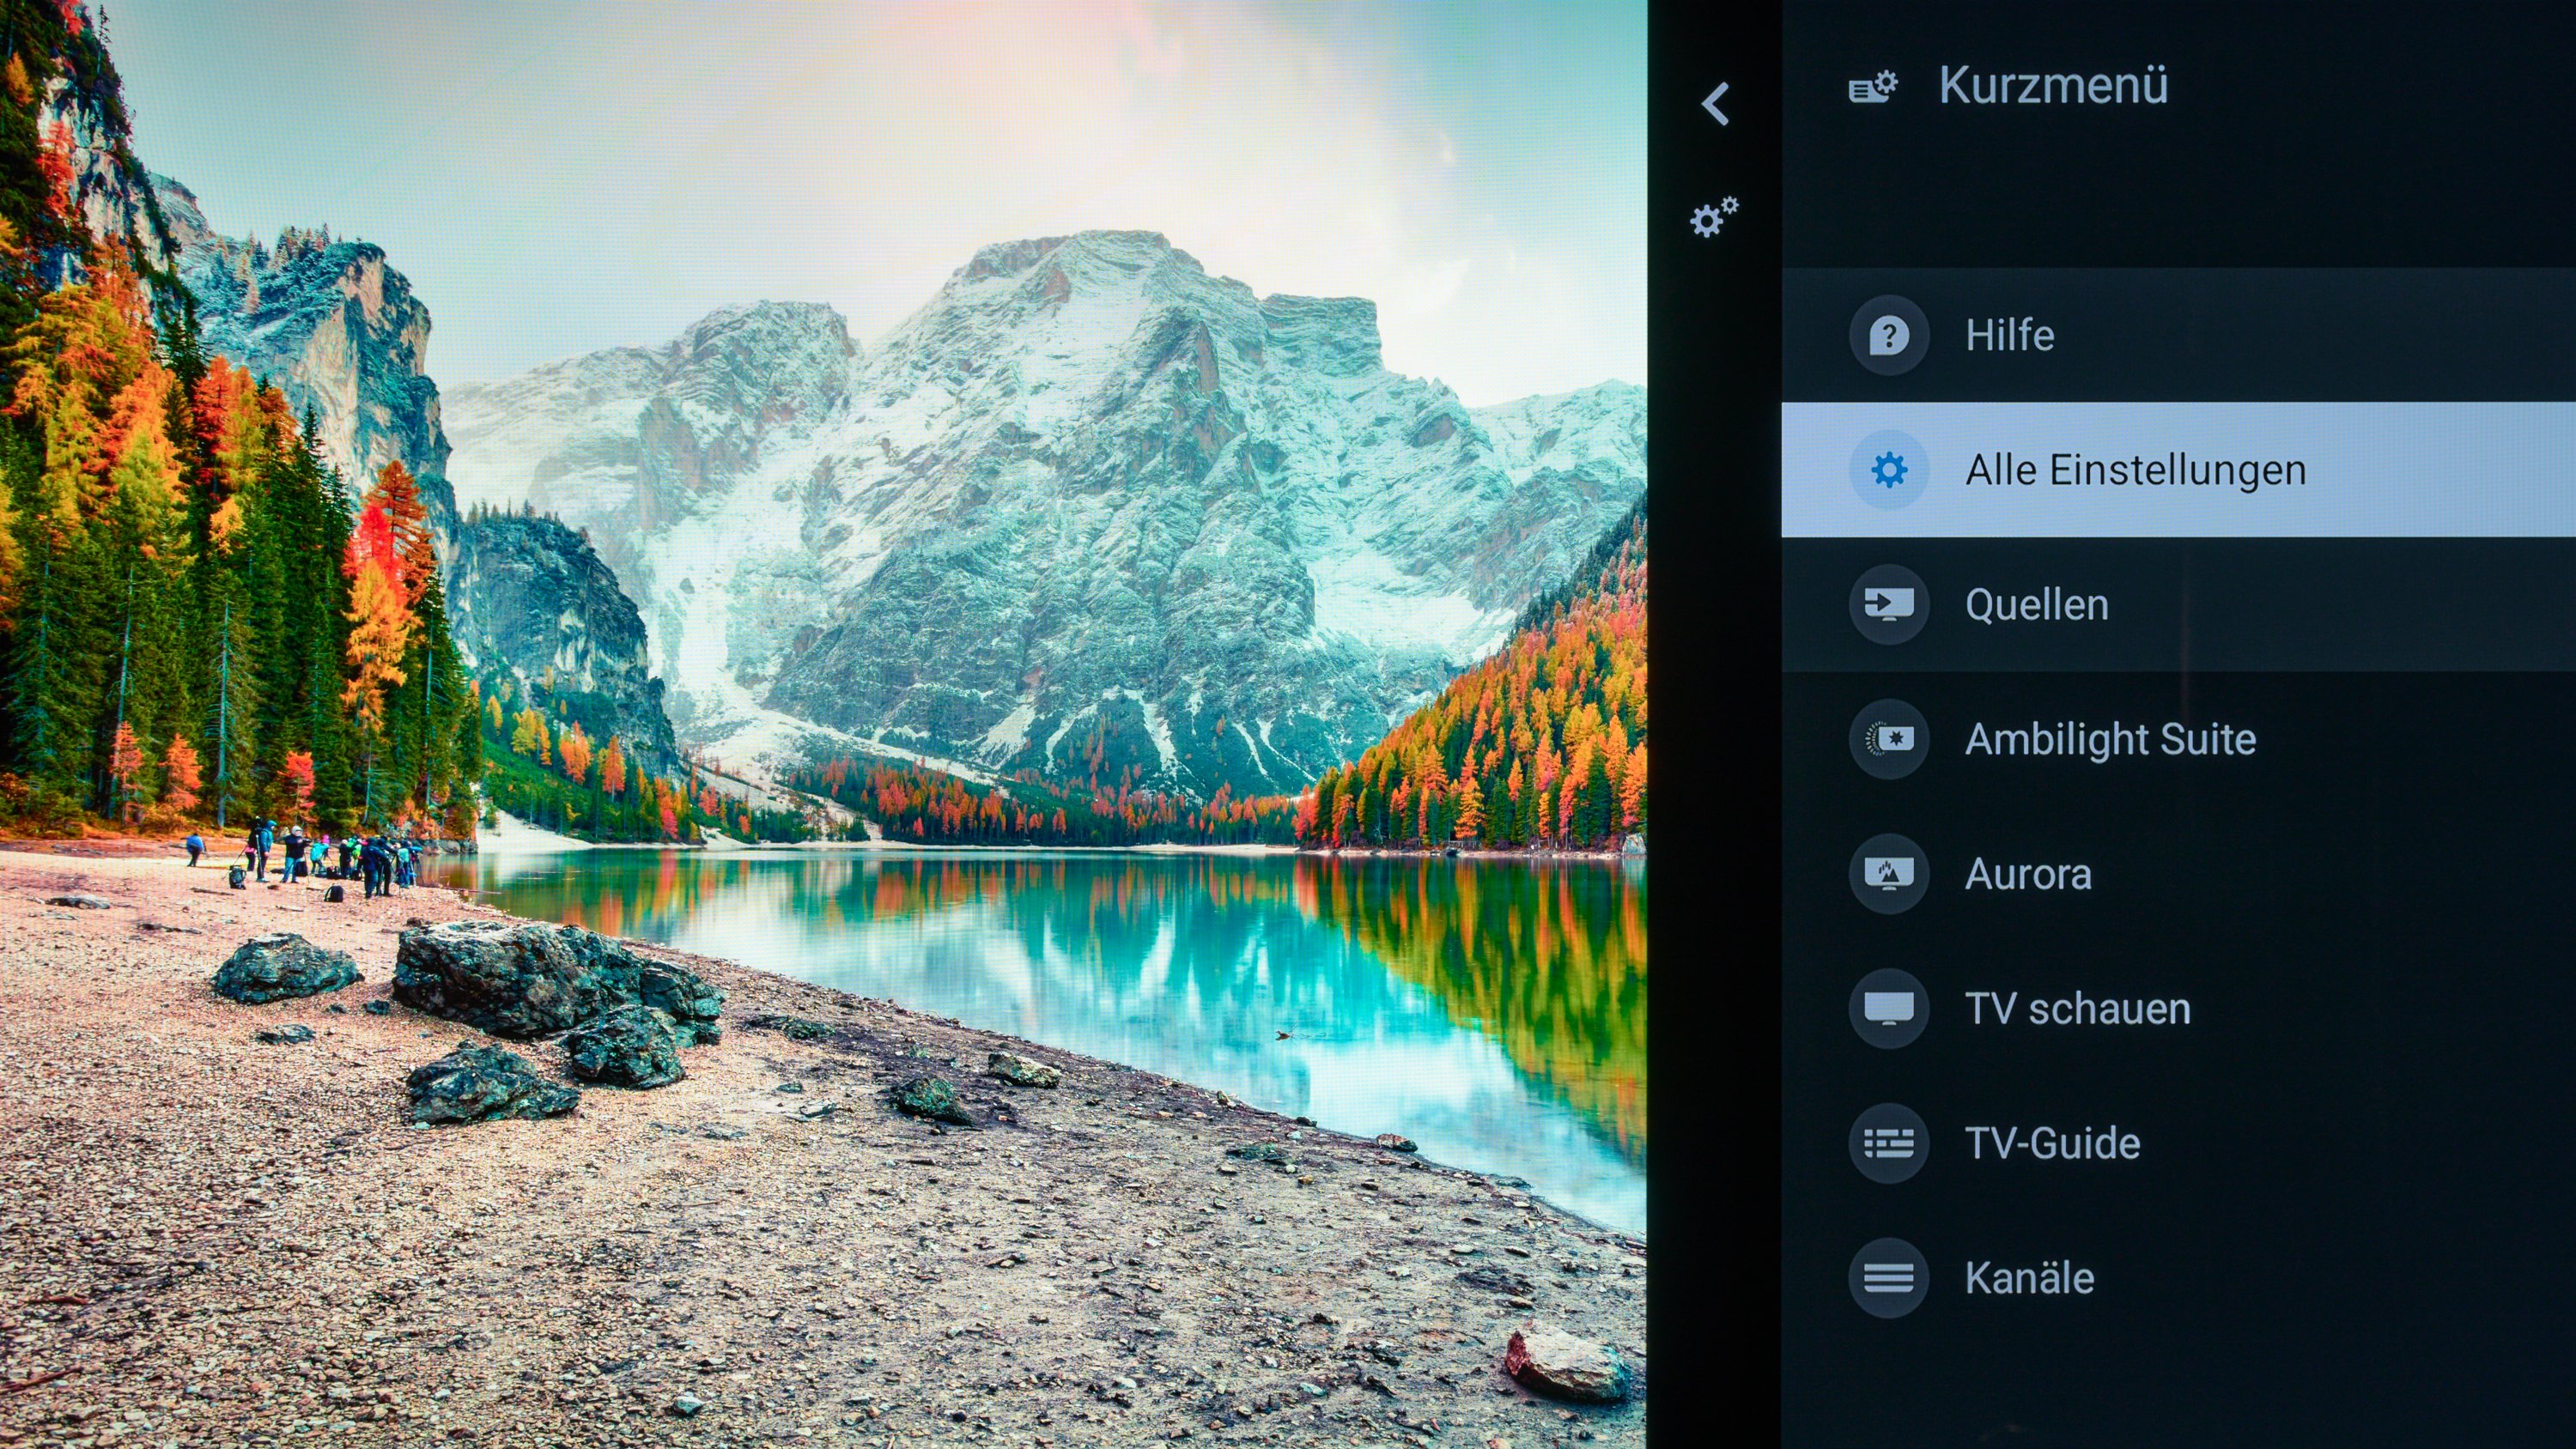The height and width of the screenshot is (1449, 2576).
Task: Click the Kurzmenü header icon
Action: tap(1872, 87)
